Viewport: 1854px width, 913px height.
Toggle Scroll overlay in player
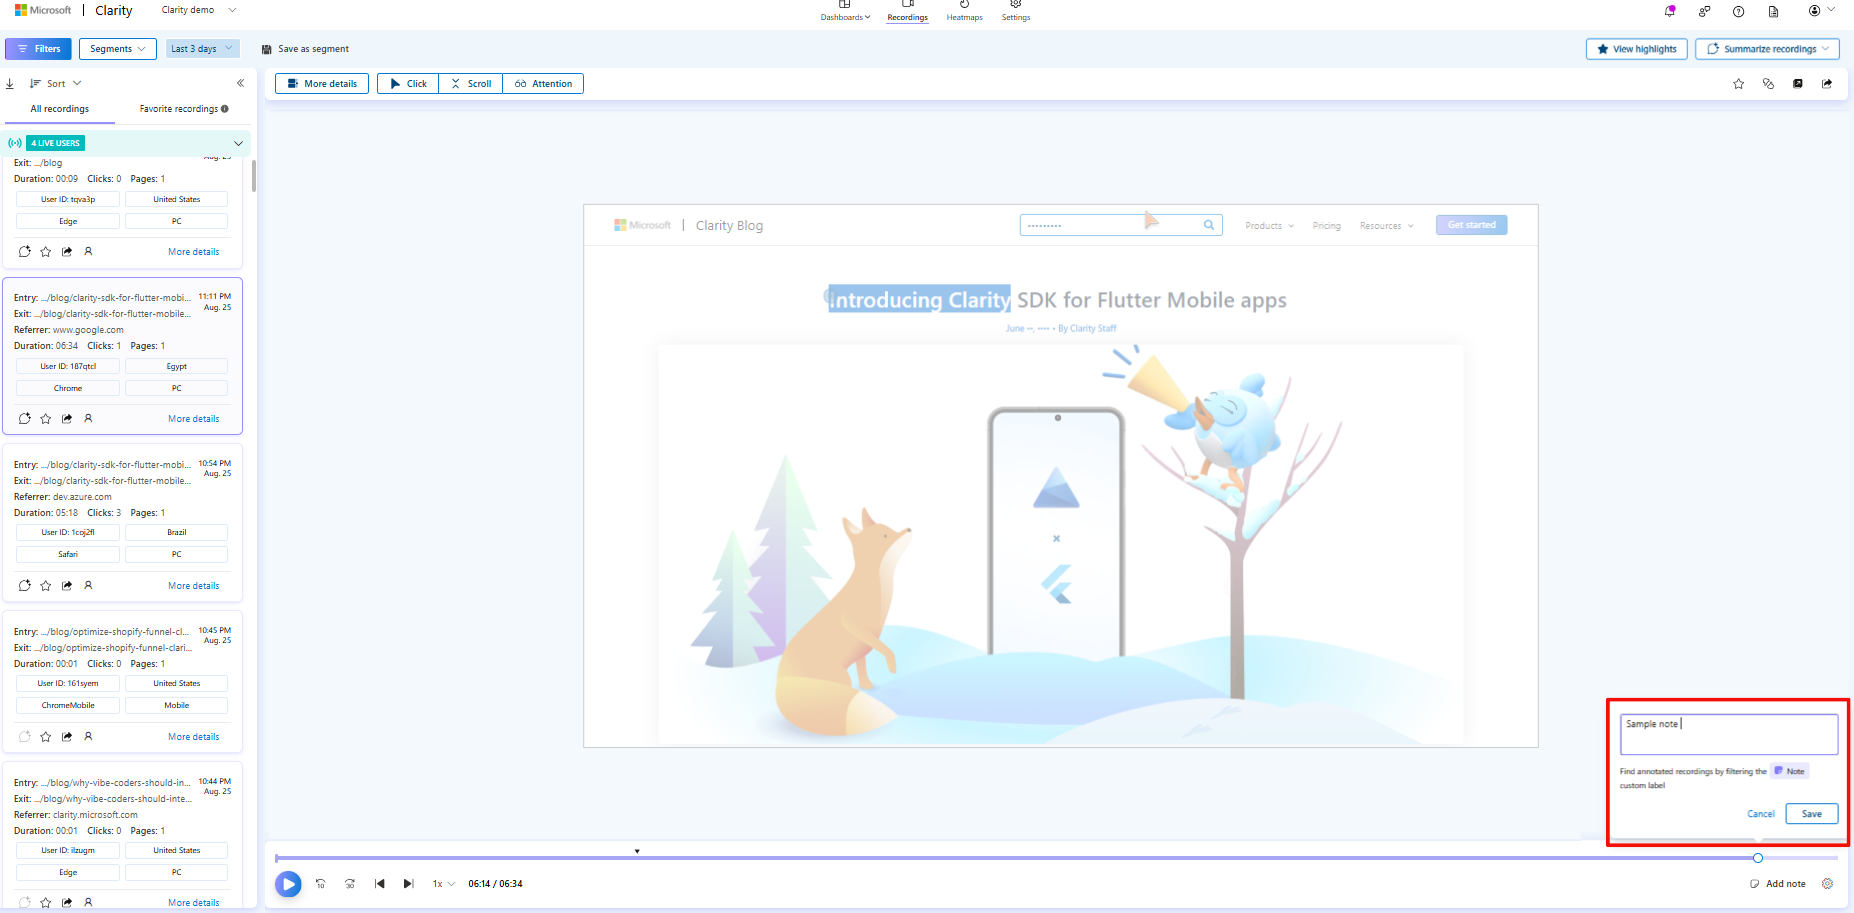coord(471,84)
